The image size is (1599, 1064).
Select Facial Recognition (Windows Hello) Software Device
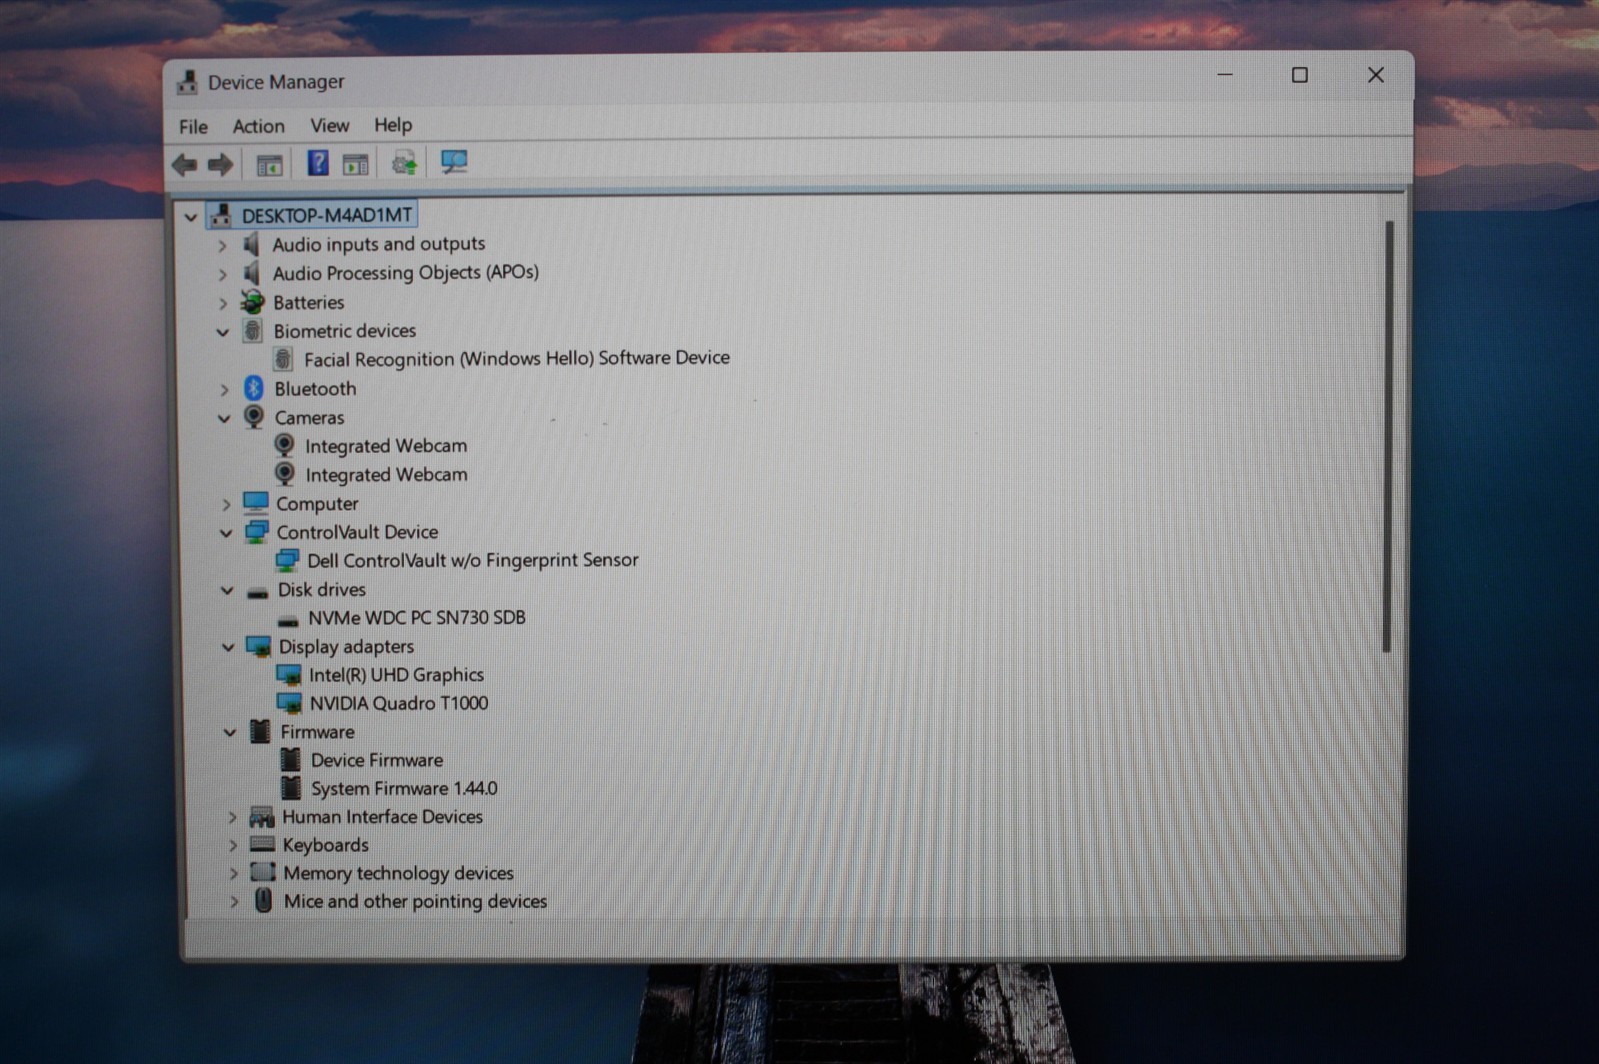coord(516,358)
